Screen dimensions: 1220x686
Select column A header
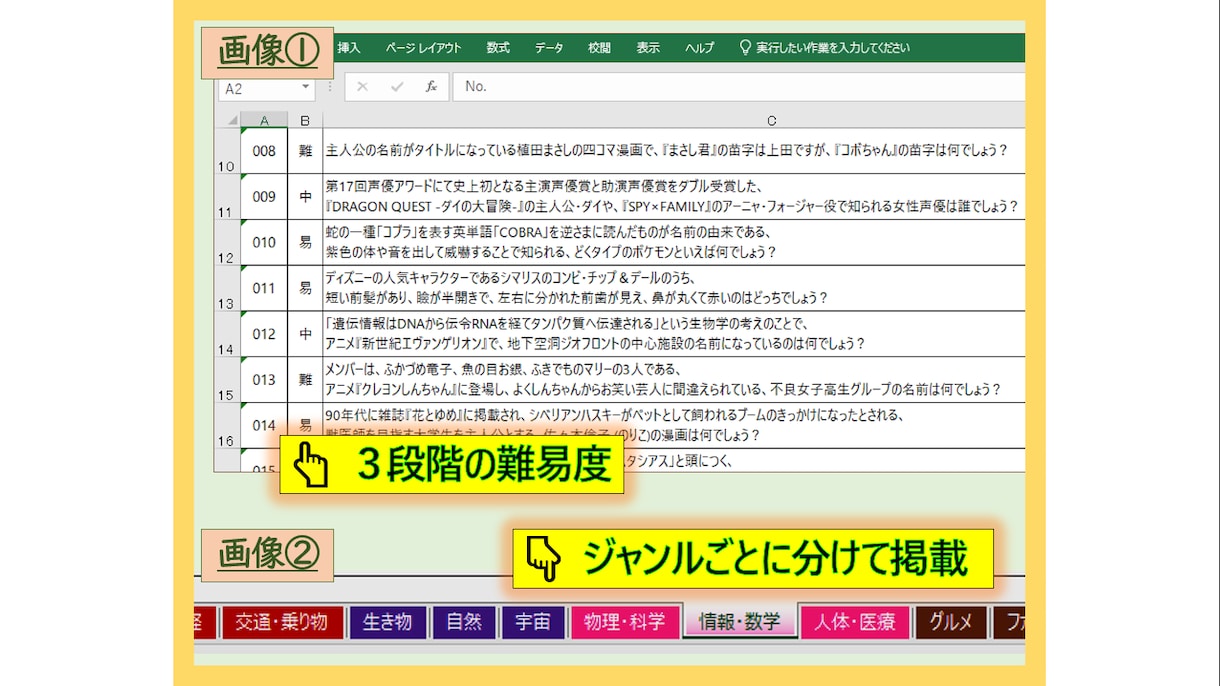(x=264, y=120)
